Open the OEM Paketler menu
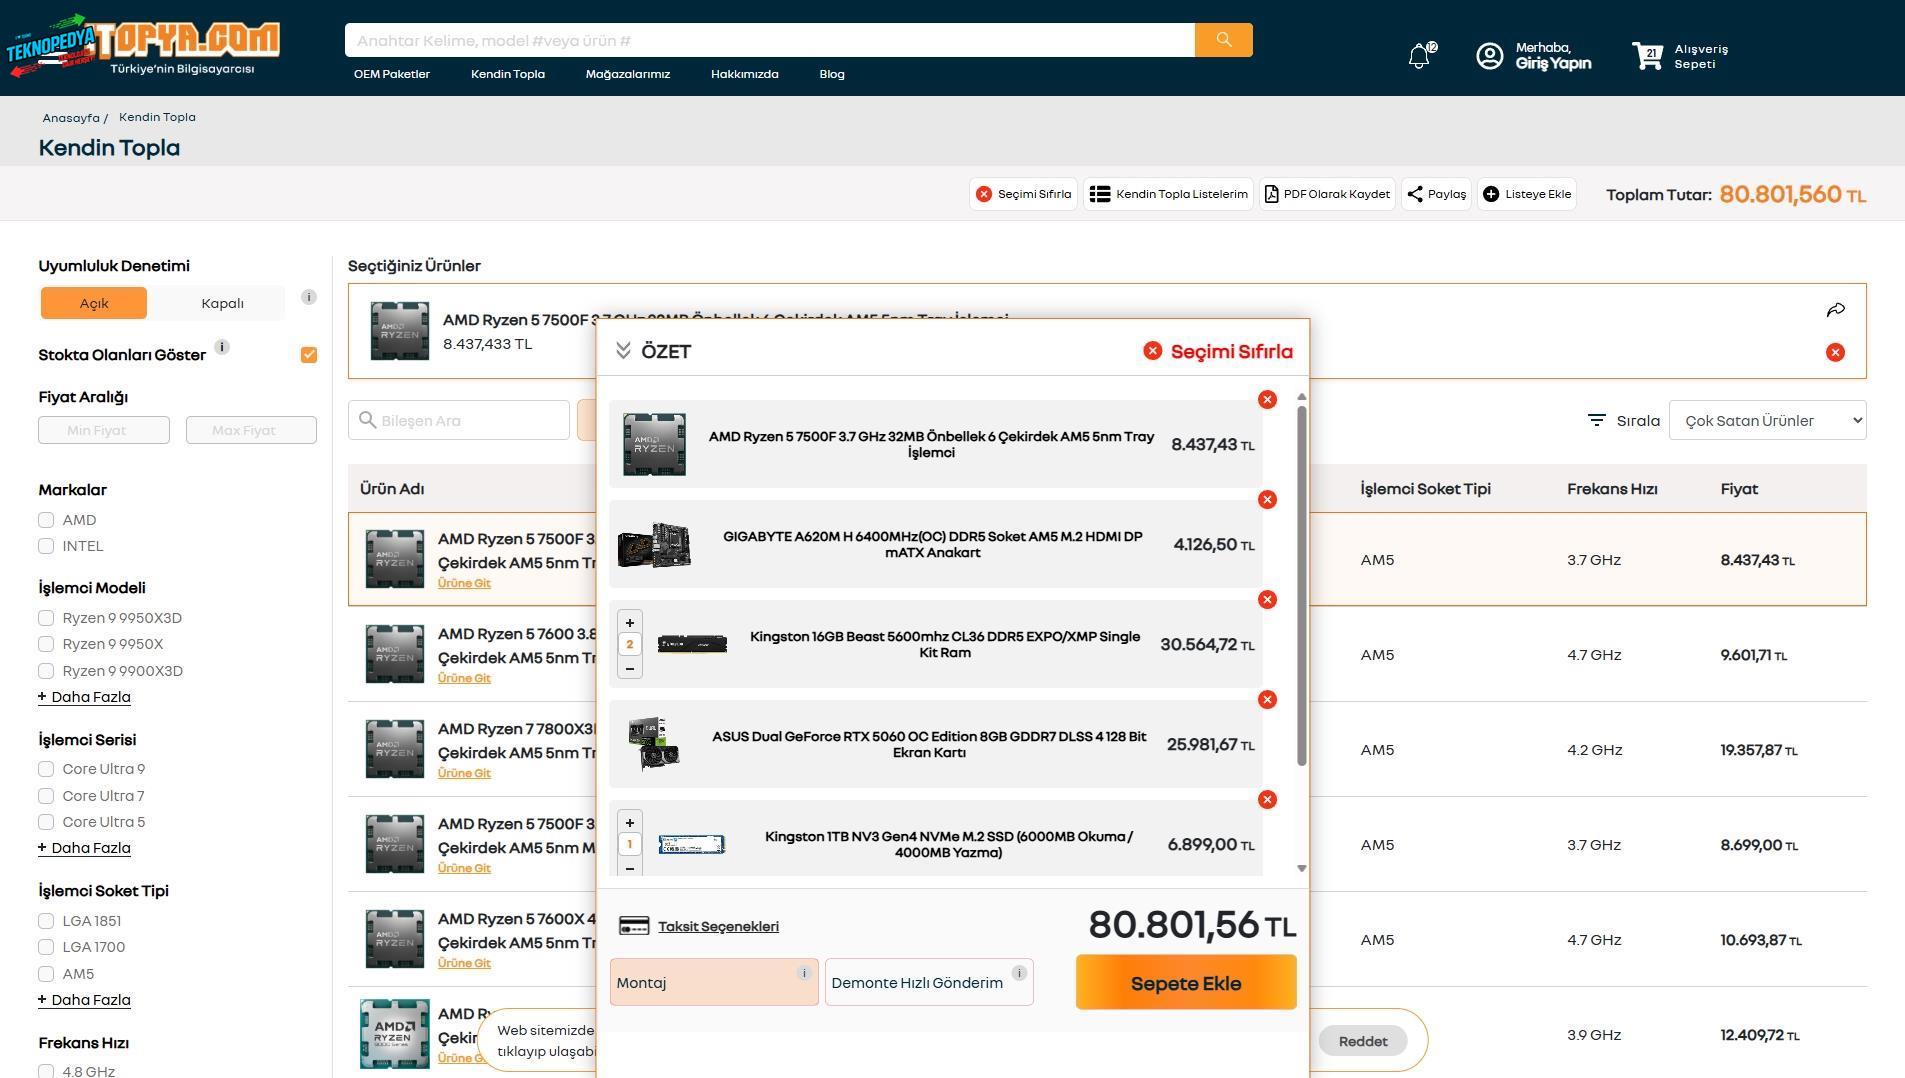1905x1078 pixels. pos(391,74)
